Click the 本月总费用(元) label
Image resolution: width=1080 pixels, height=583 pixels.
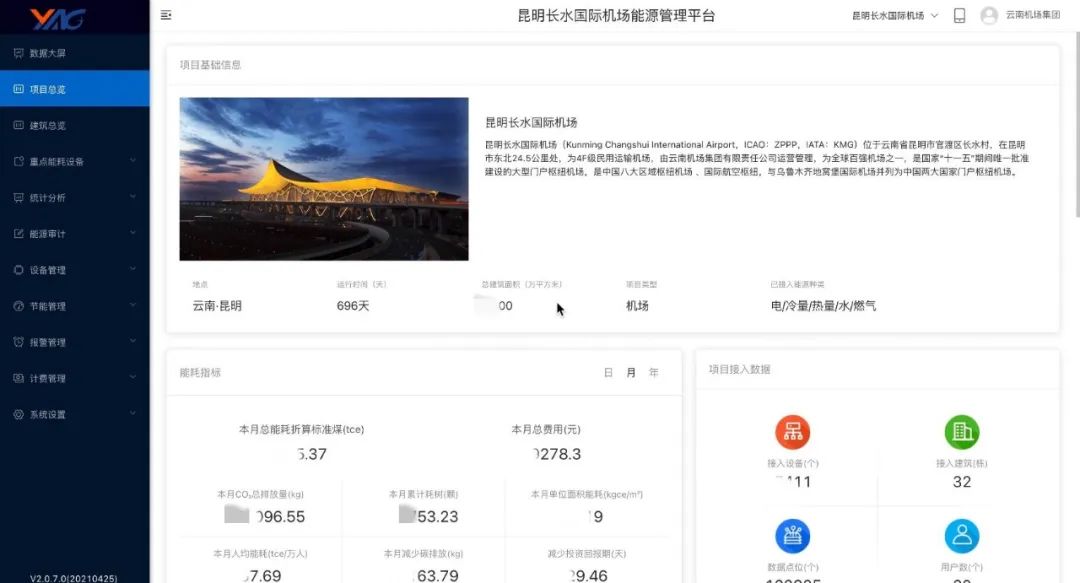546,429
